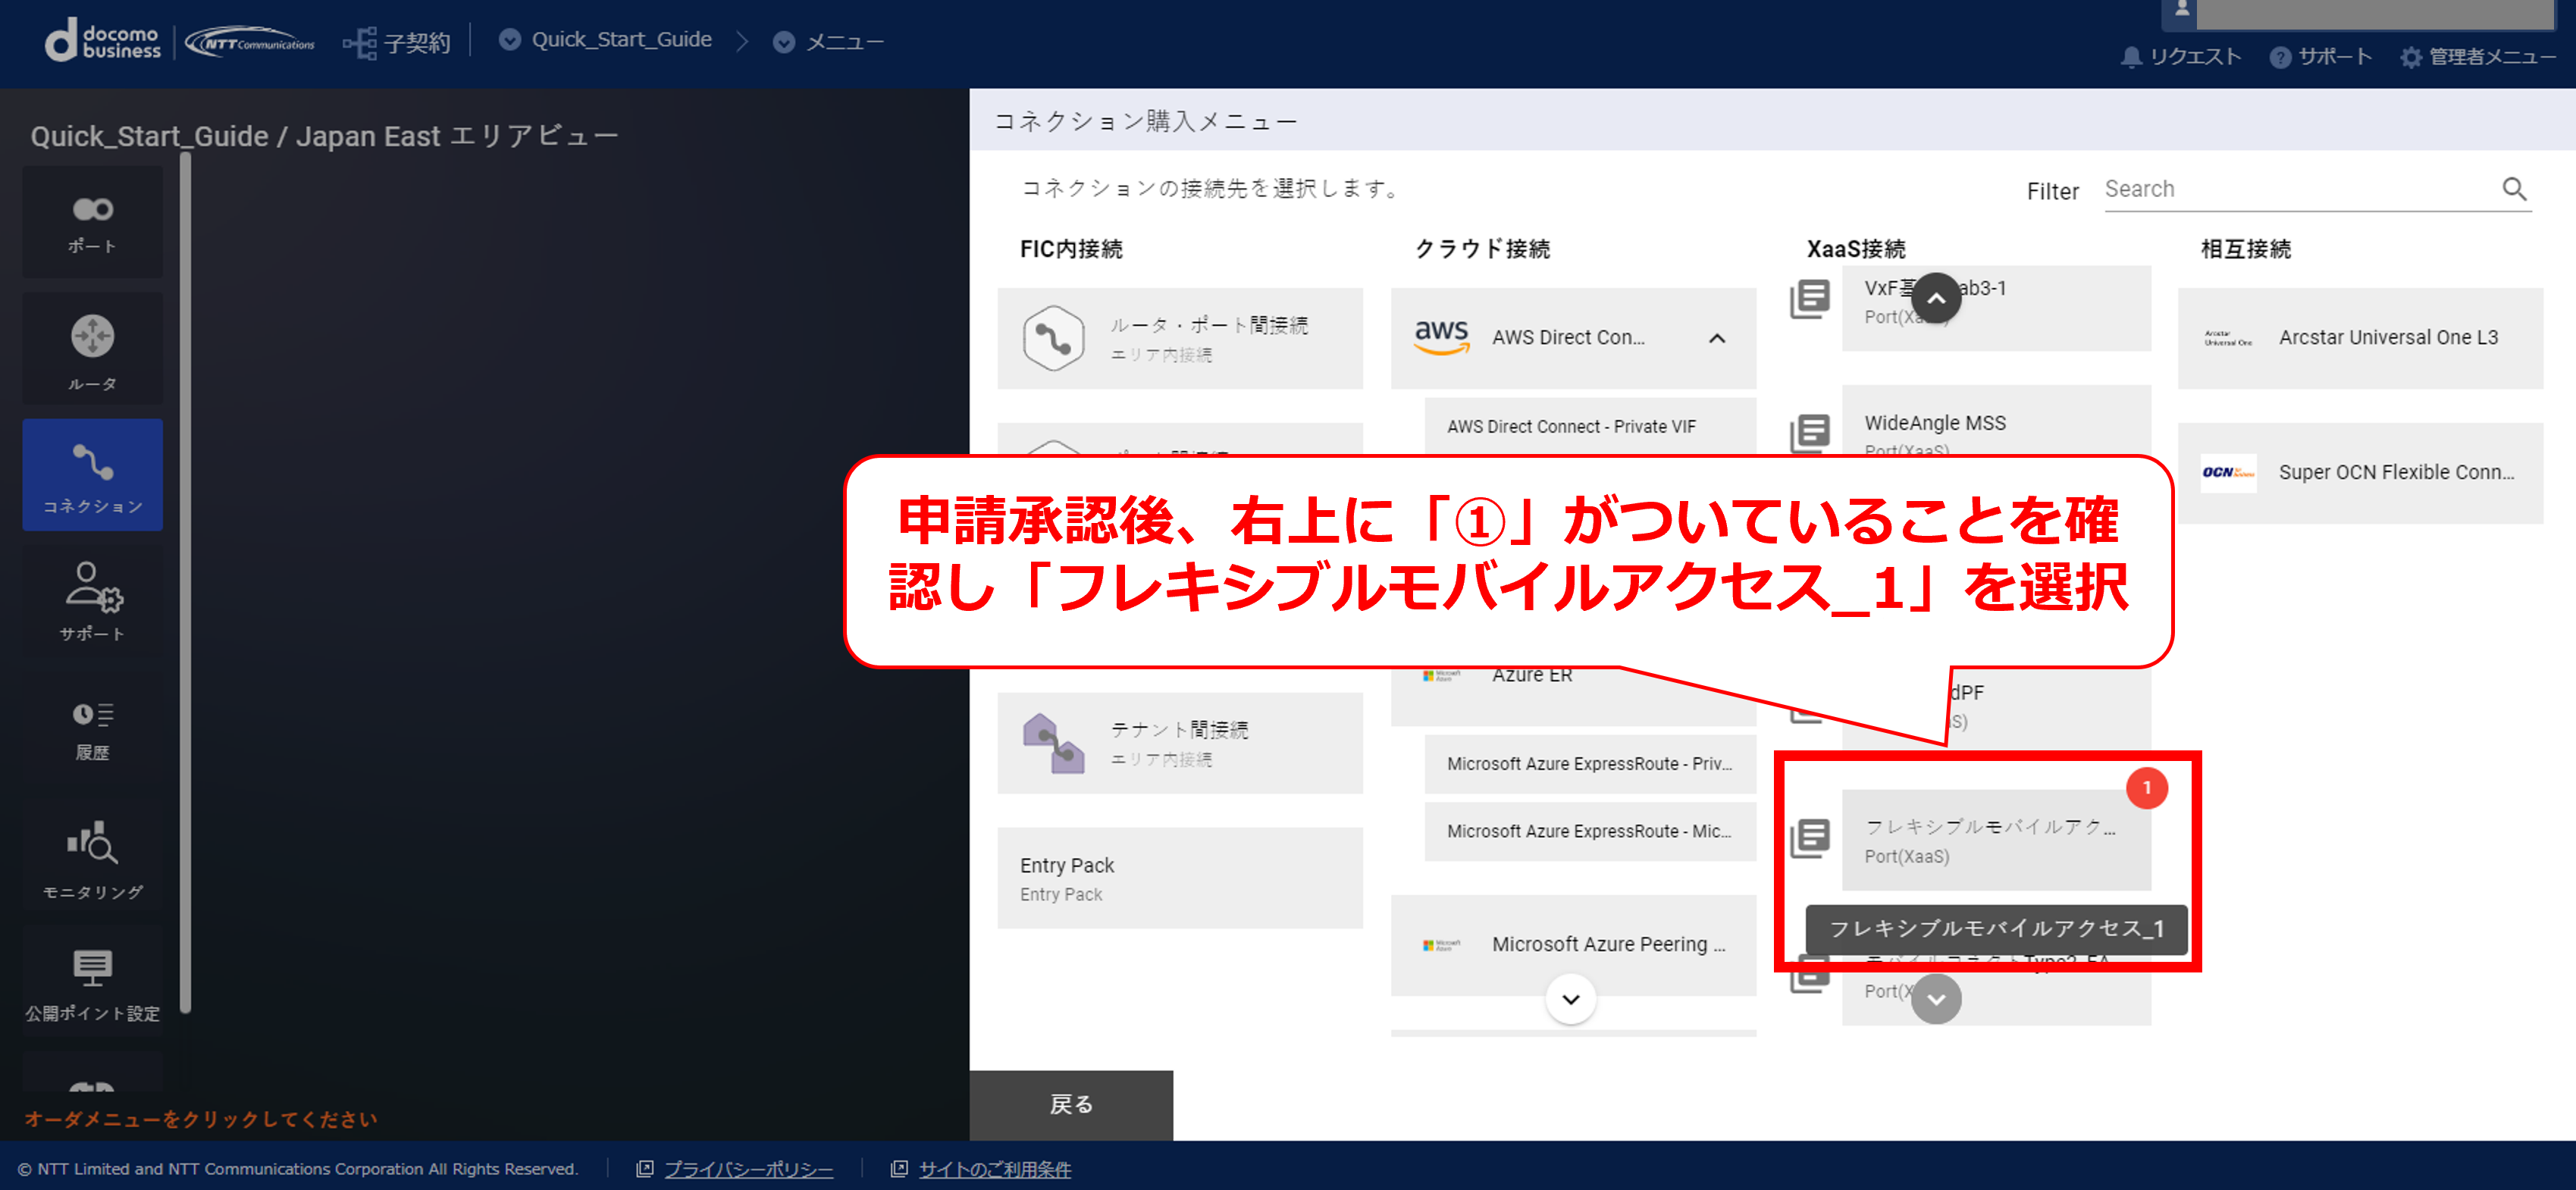Open the 履歴 history sidebar item
The height and width of the screenshot is (1190, 2576).
(92, 728)
